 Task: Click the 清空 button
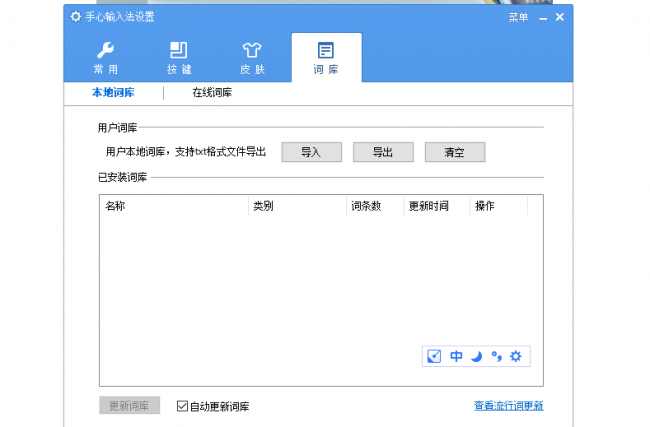coord(455,152)
